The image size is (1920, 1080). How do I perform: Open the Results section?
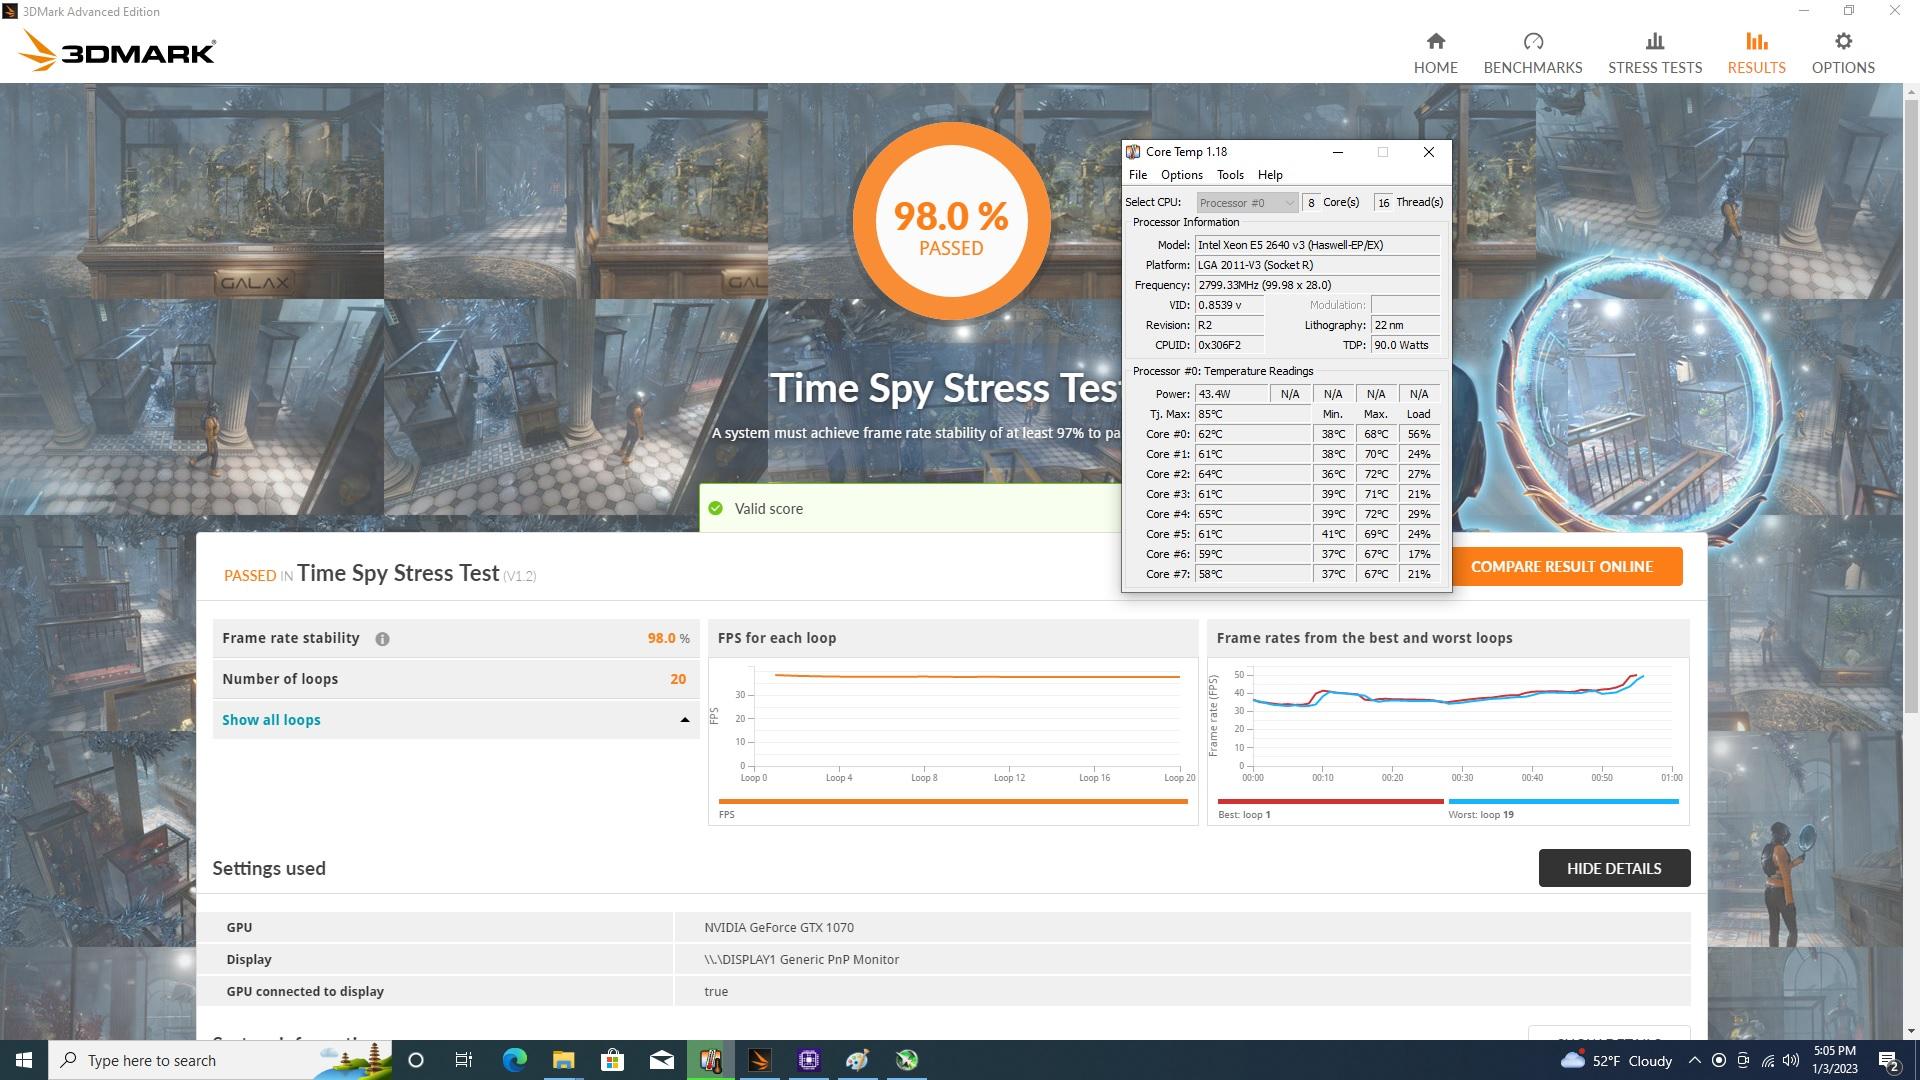tap(1756, 53)
